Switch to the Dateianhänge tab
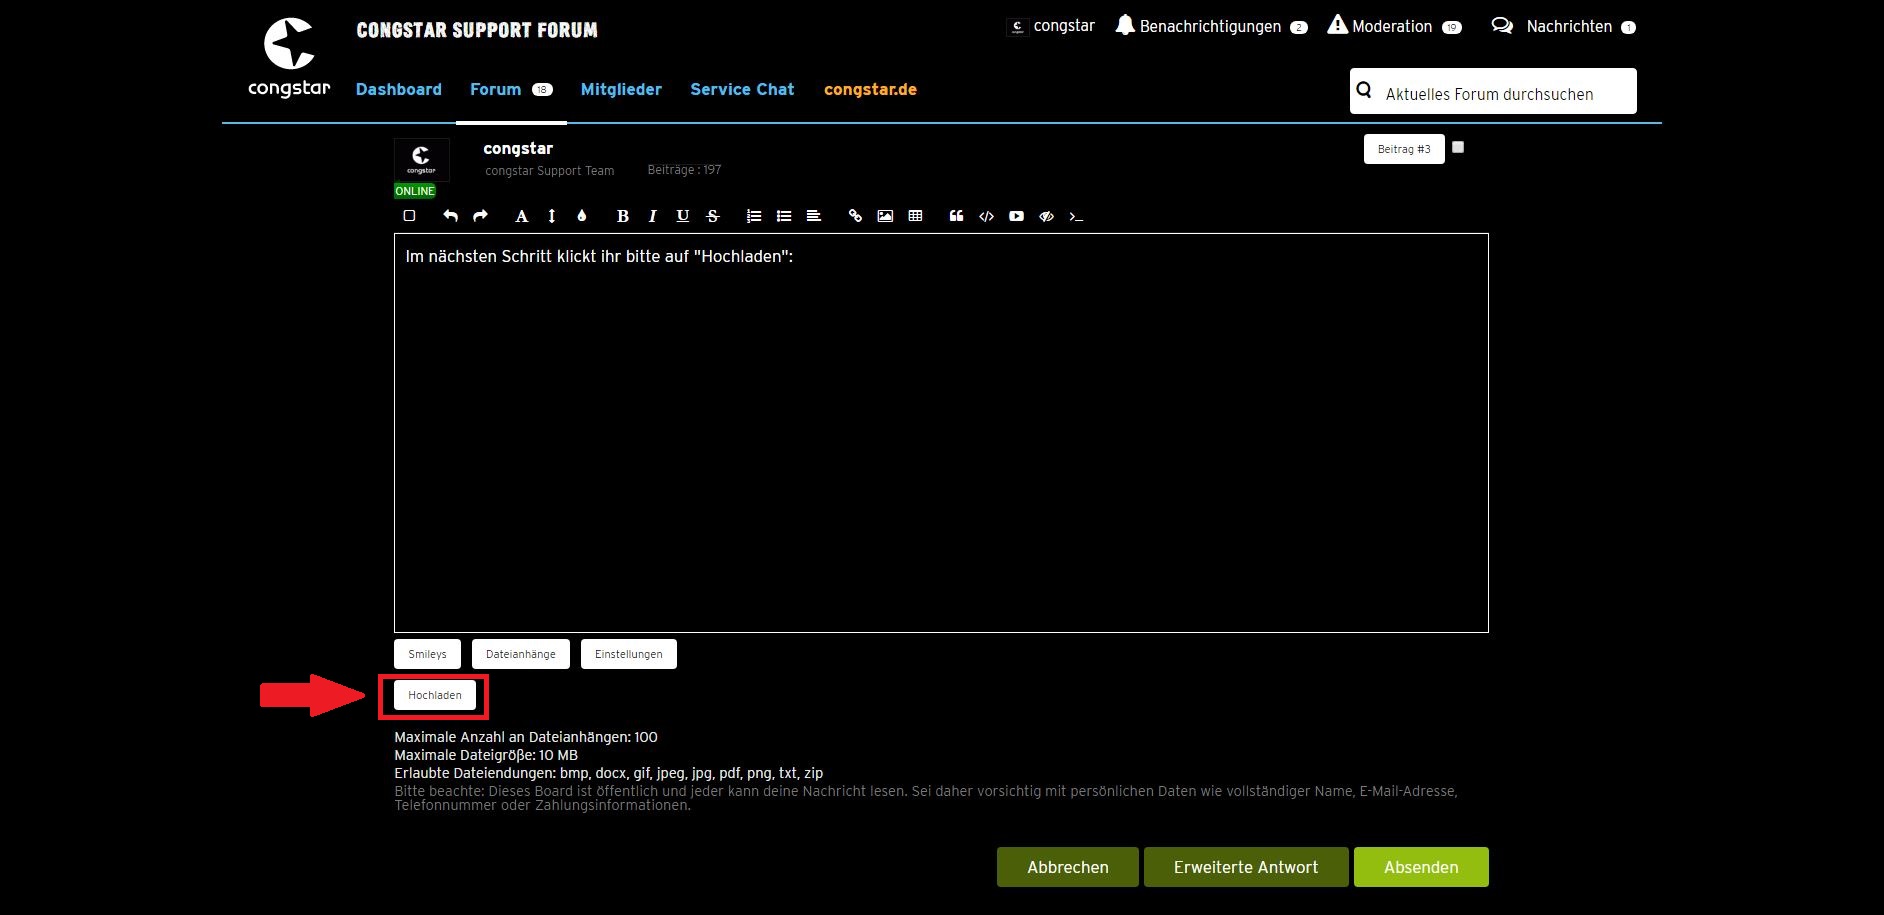The image size is (1884, 915). click(520, 654)
